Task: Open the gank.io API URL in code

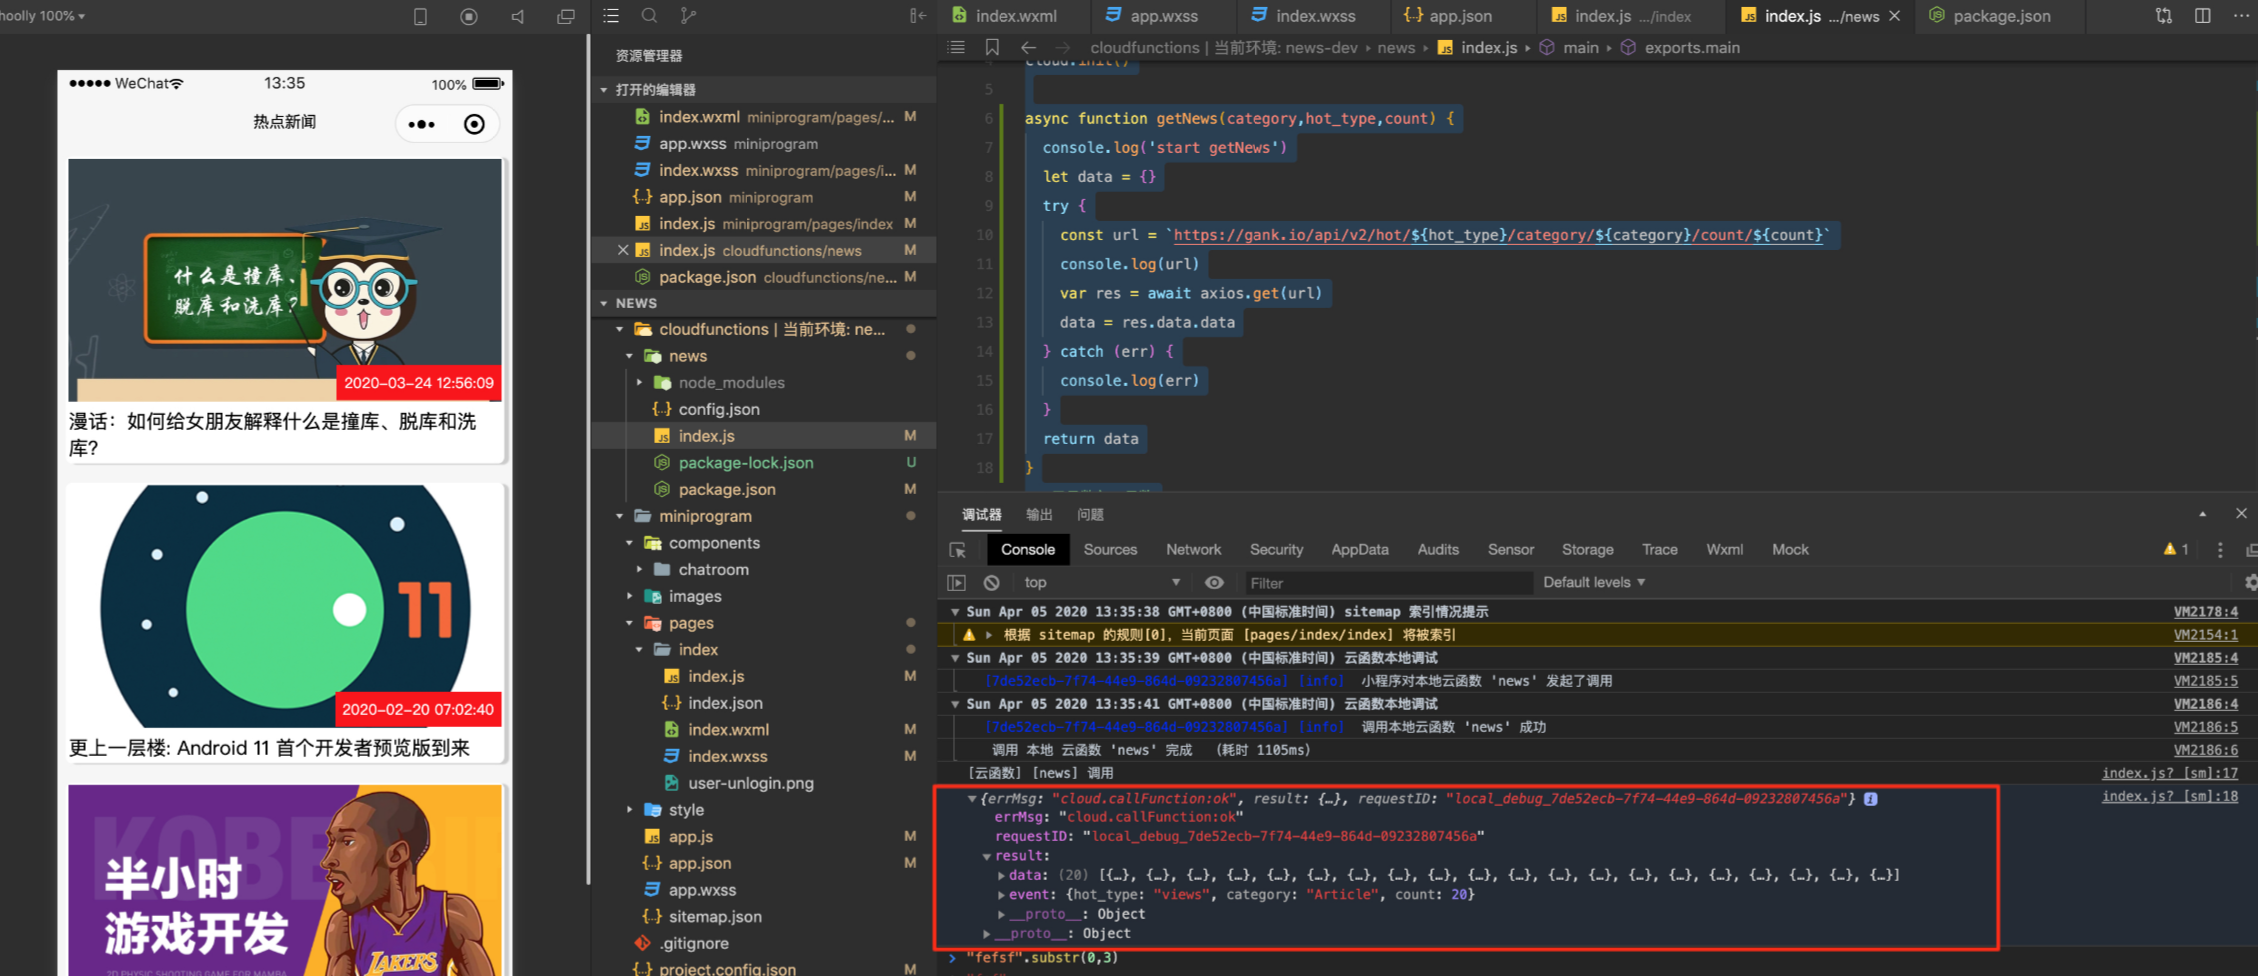Action: click(1497, 235)
